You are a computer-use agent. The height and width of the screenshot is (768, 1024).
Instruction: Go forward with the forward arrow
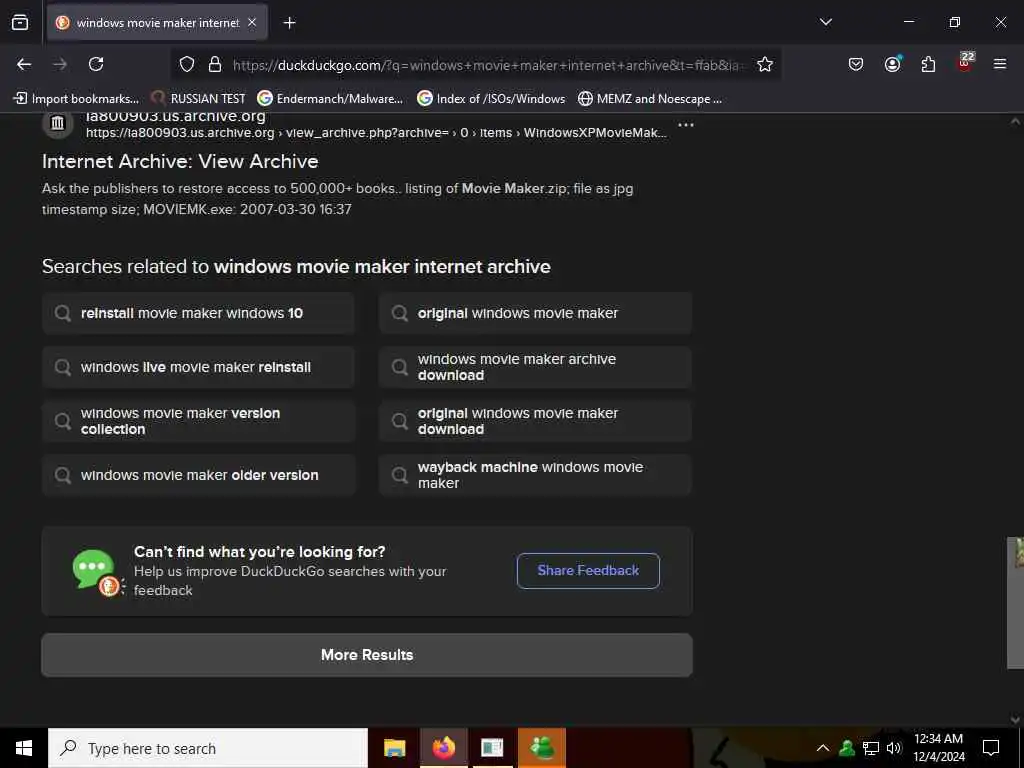tap(60, 64)
